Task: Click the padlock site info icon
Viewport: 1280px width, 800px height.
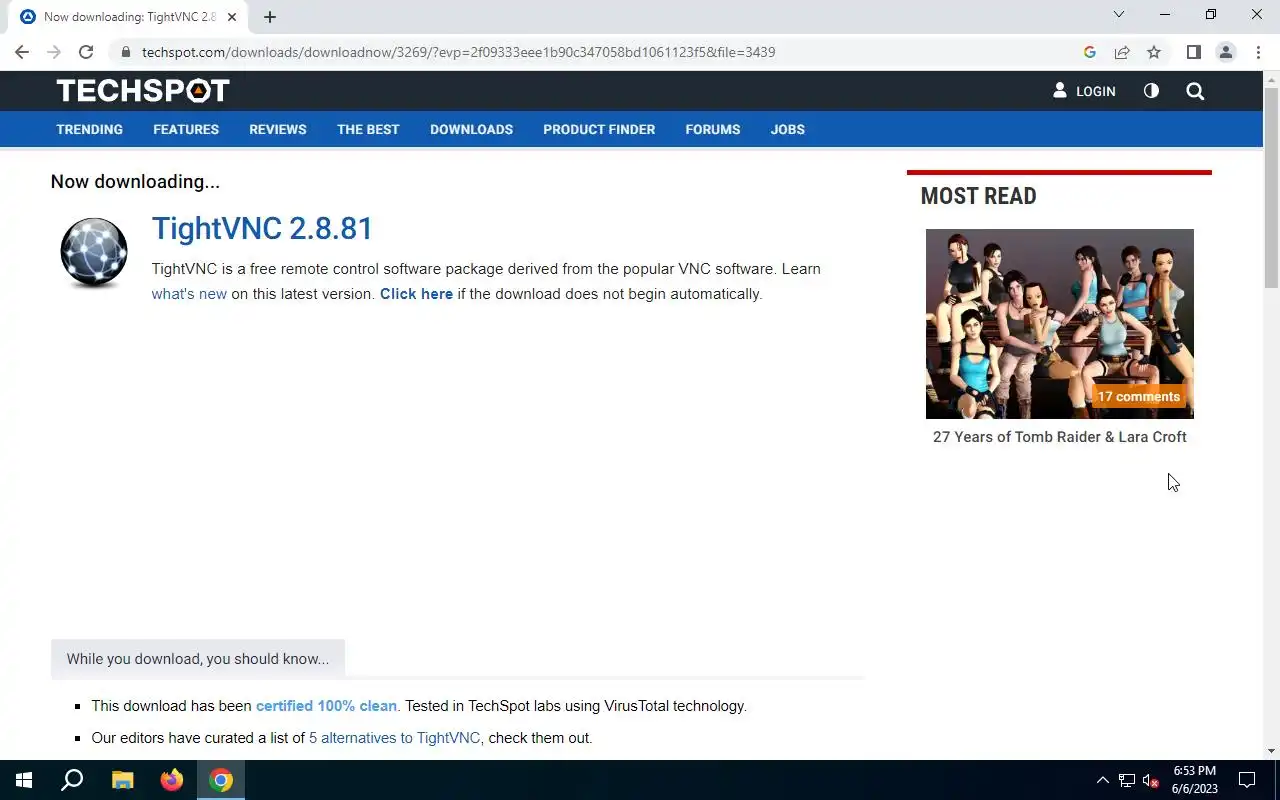Action: (x=125, y=52)
